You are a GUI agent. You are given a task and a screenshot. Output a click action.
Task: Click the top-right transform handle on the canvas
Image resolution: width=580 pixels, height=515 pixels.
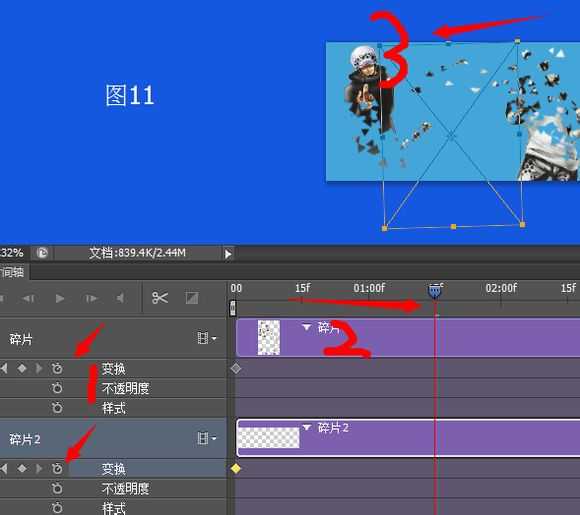point(517,41)
